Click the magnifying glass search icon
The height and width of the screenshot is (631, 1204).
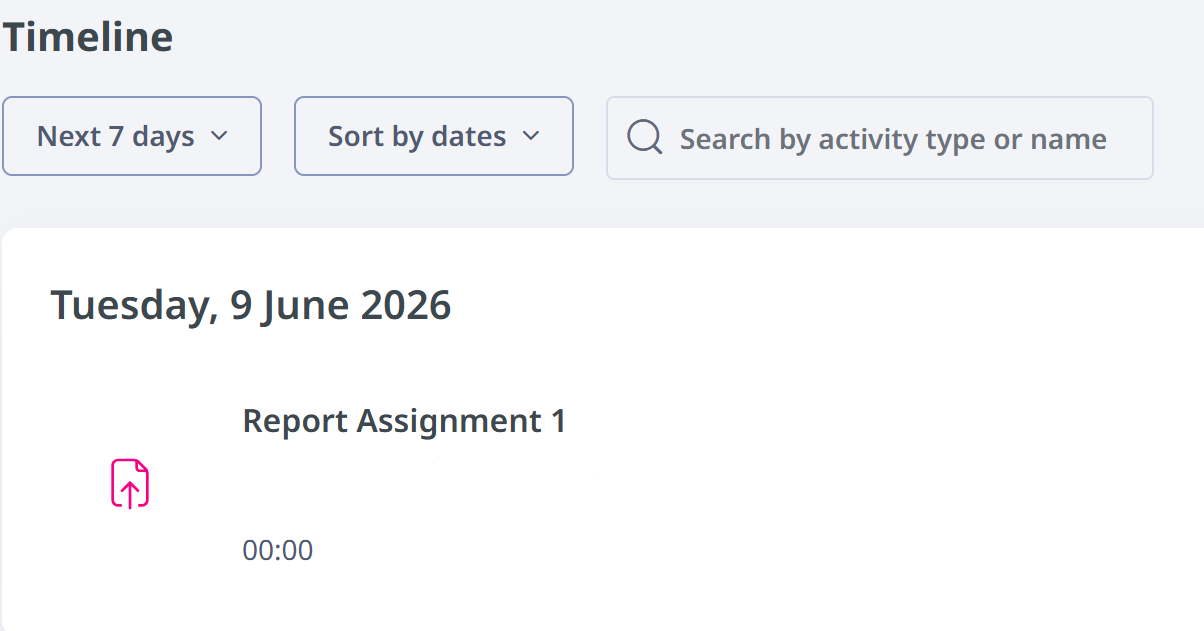click(x=645, y=137)
